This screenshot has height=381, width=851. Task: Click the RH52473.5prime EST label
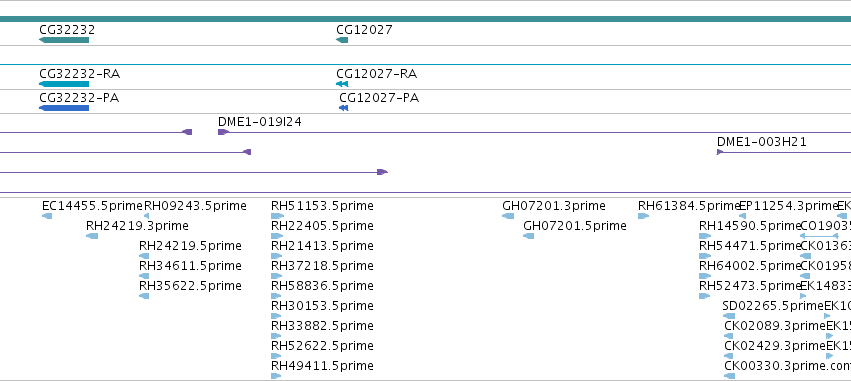coord(750,286)
